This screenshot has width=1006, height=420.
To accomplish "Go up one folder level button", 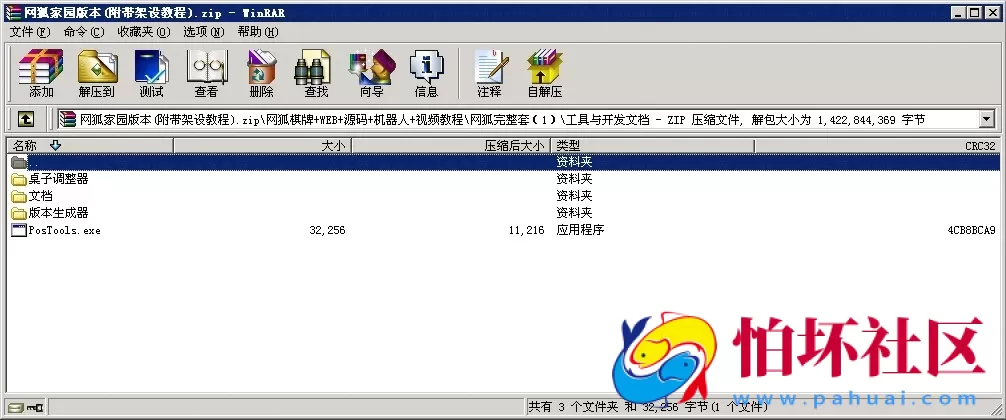I will [26, 119].
